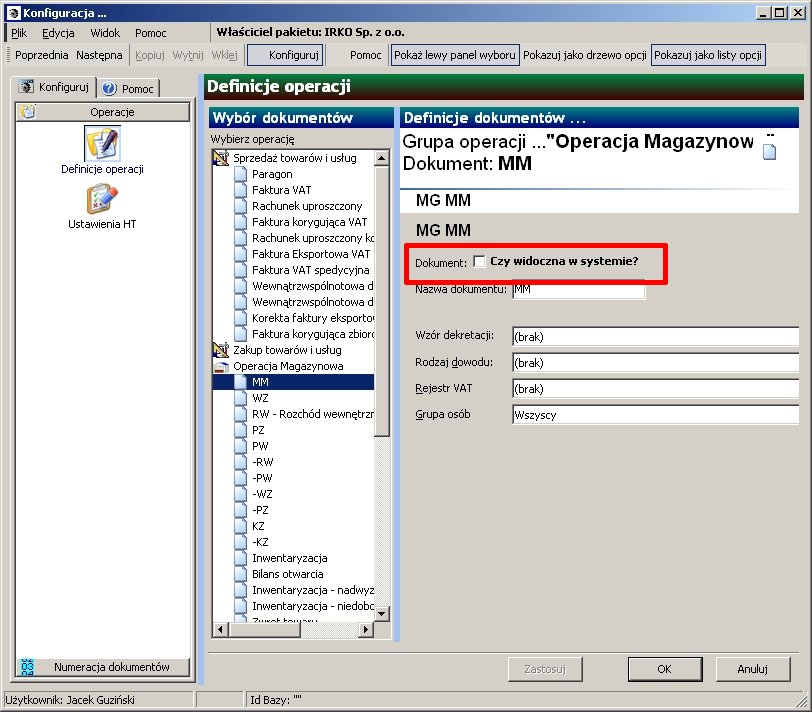Screen dimensions: 812x712
Task: Switch to the Pomoc tab
Action: [129, 89]
